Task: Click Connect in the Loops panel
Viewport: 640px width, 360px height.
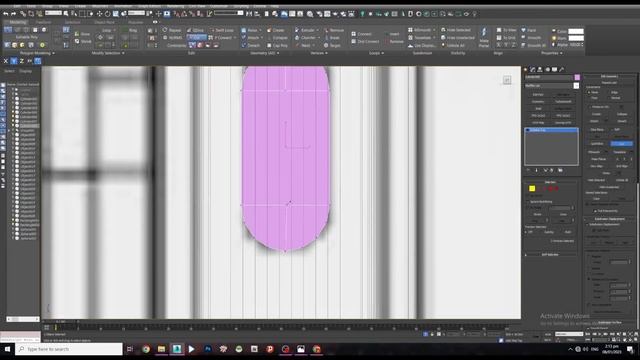Action: click(x=361, y=34)
